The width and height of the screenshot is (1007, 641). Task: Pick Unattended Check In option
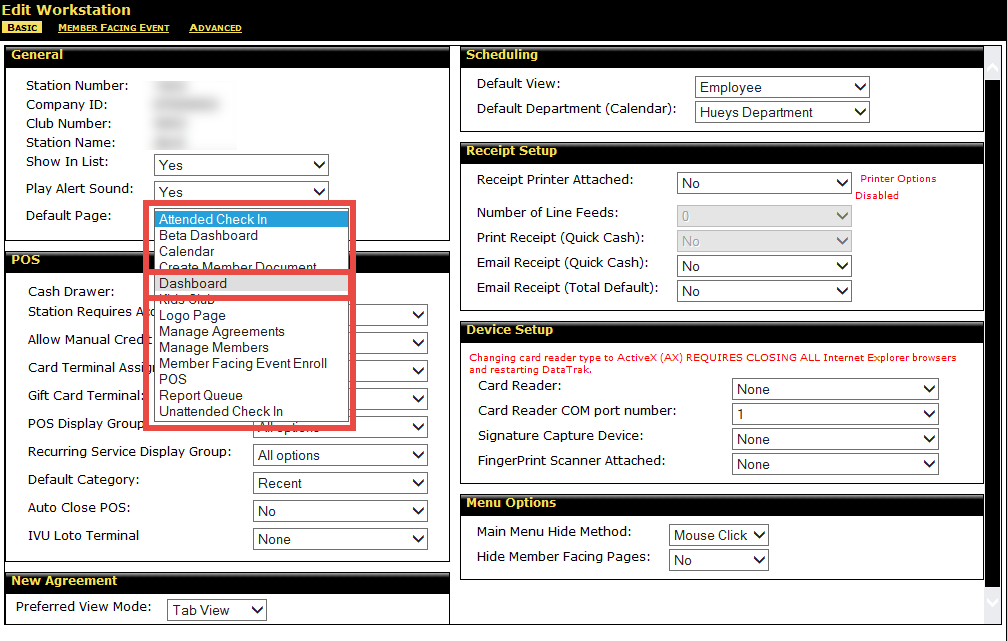[221, 412]
